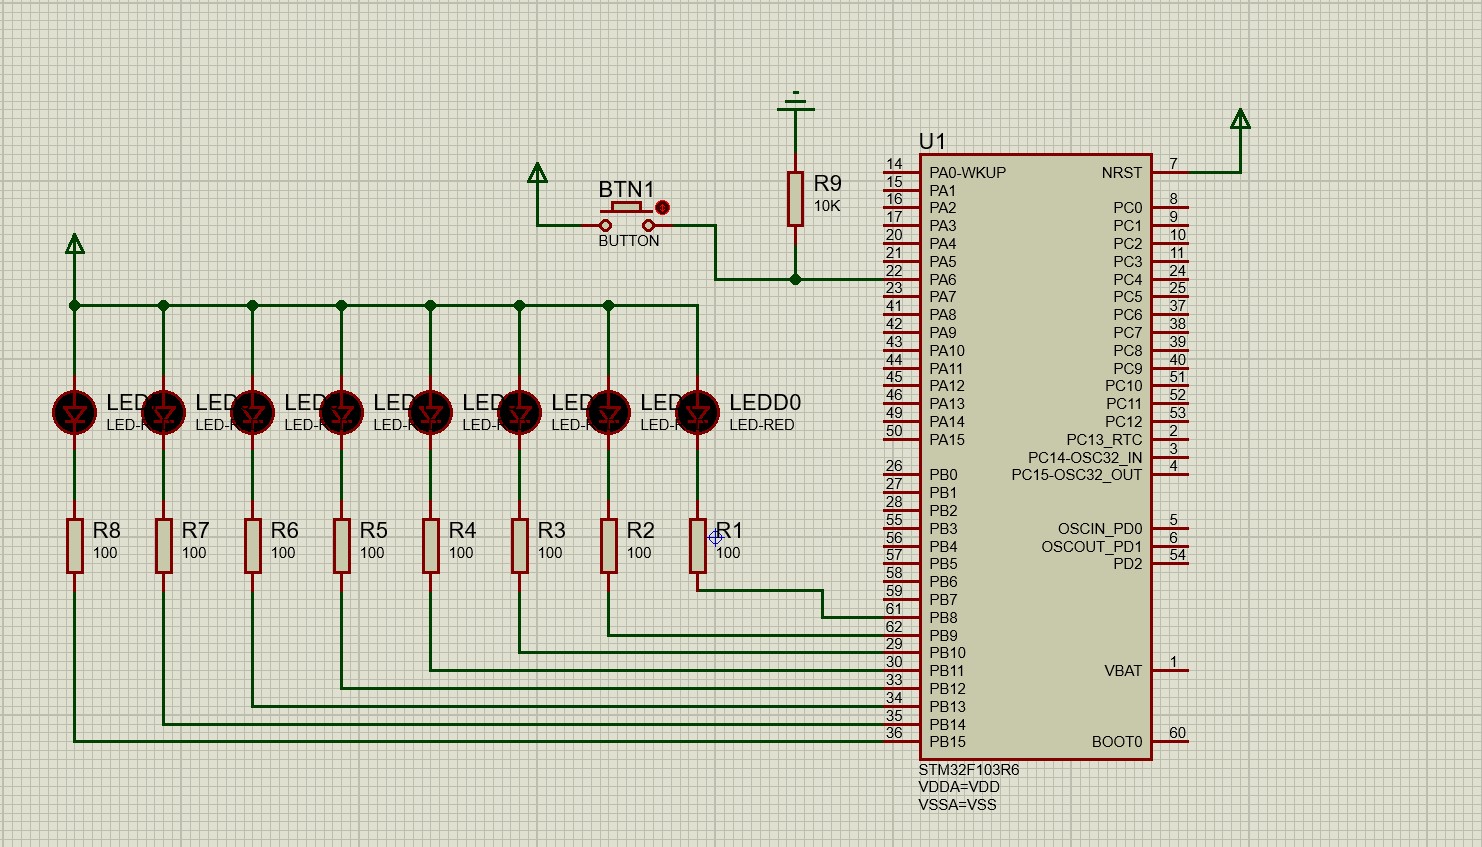This screenshot has width=1482, height=847.
Task: Click the PC15-OSC32_OUT pin label
Action: click(1077, 475)
